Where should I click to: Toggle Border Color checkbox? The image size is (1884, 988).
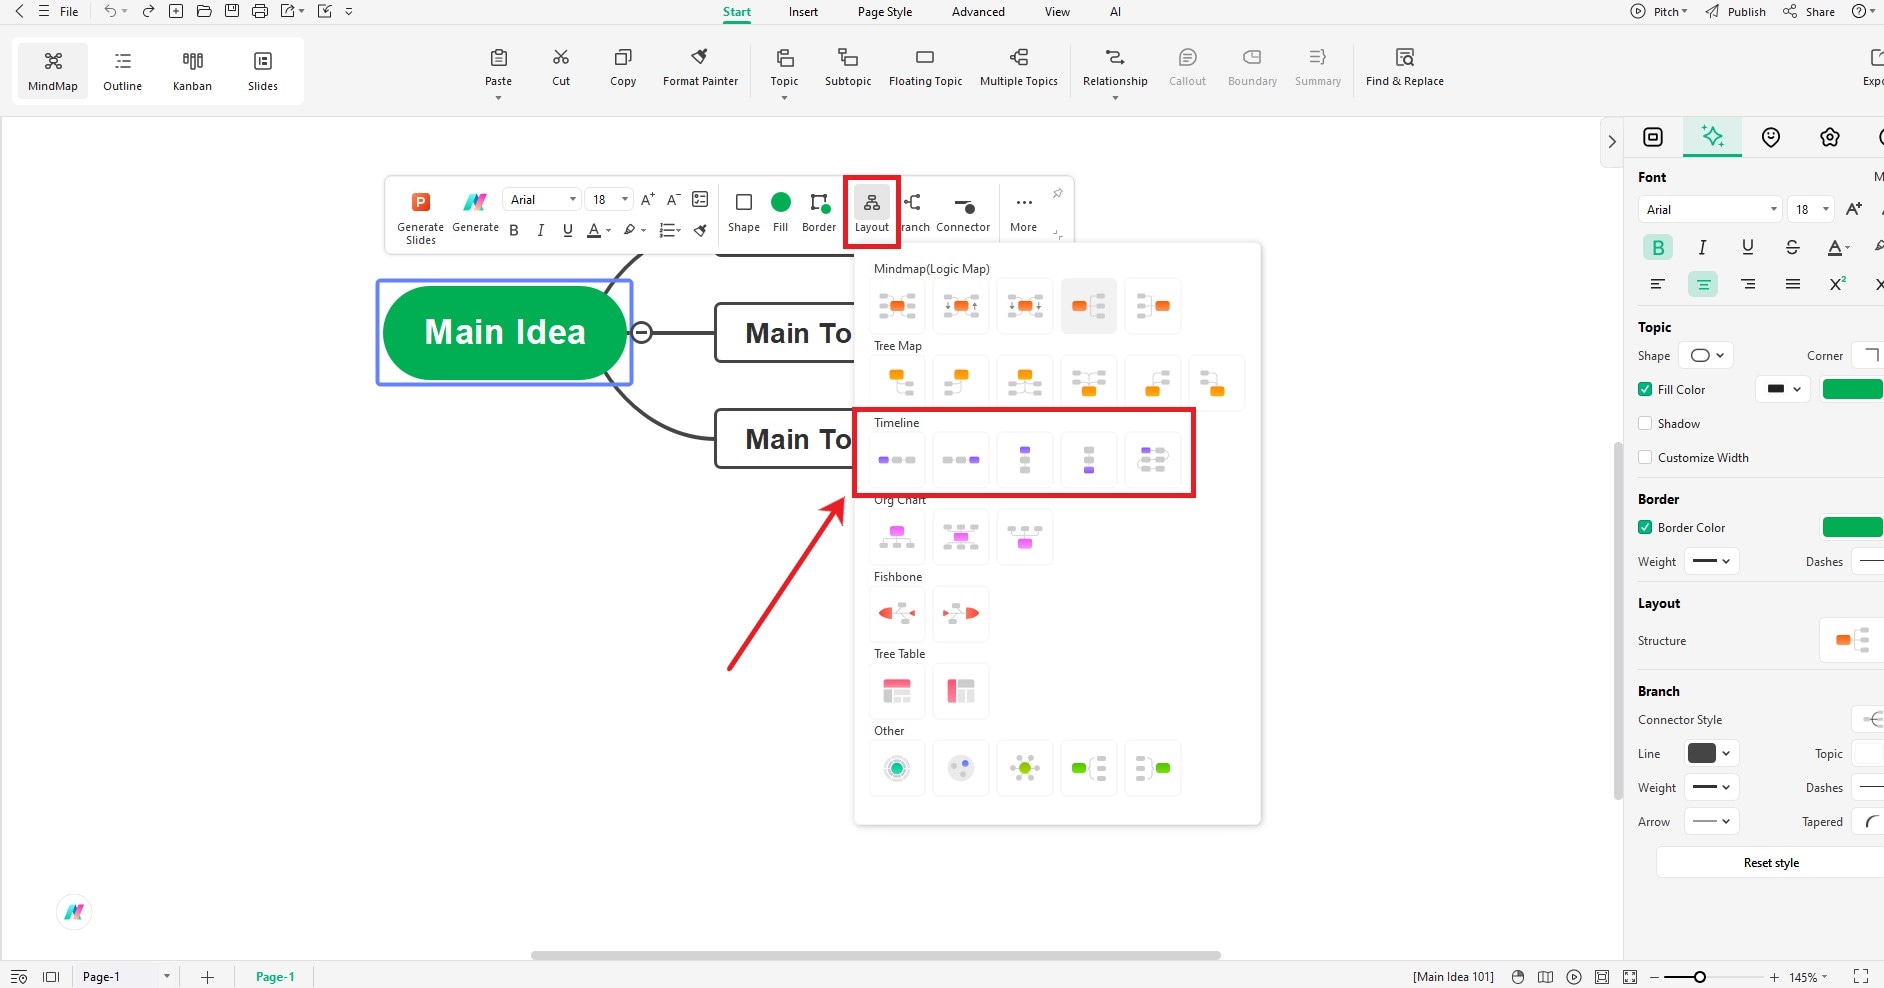coord(1645,527)
